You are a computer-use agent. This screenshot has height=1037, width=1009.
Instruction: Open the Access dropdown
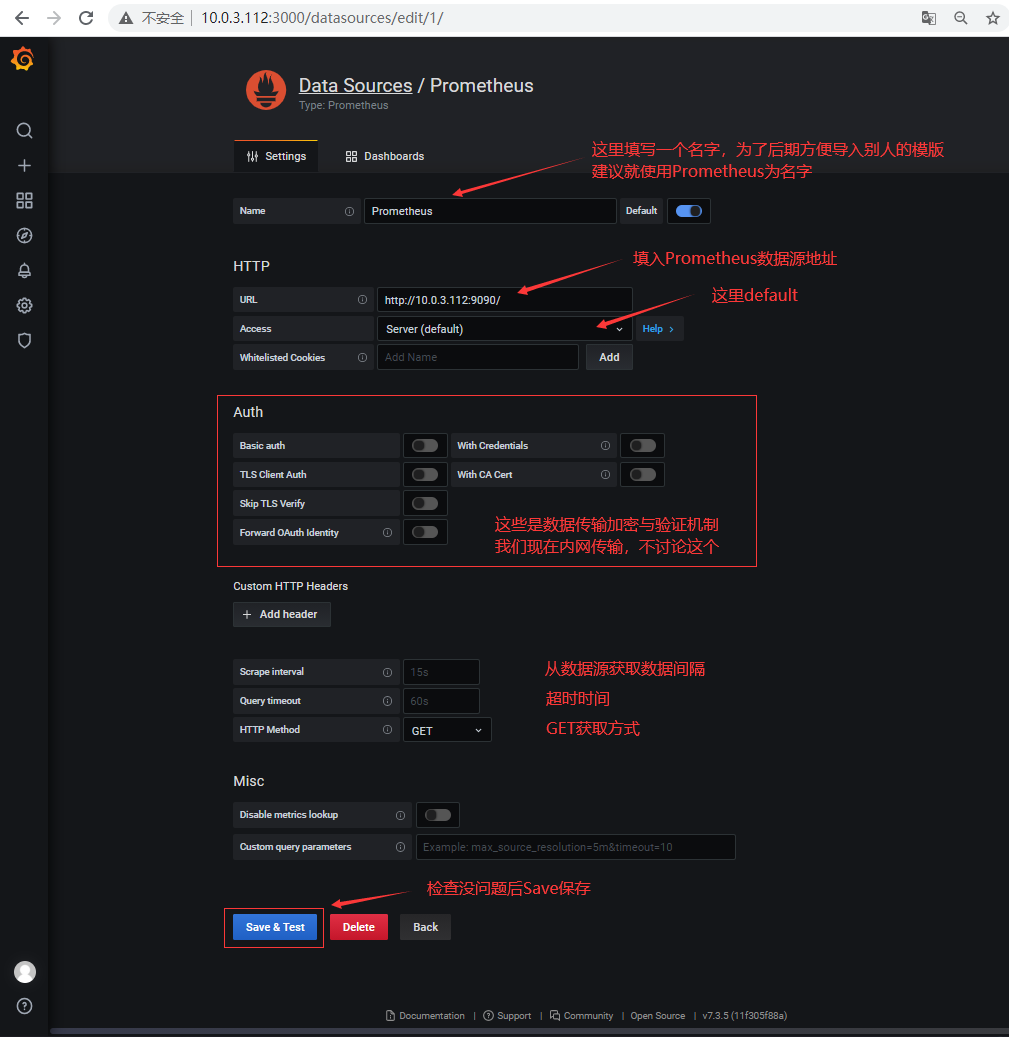pyautogui.click(x=503, y=328)
